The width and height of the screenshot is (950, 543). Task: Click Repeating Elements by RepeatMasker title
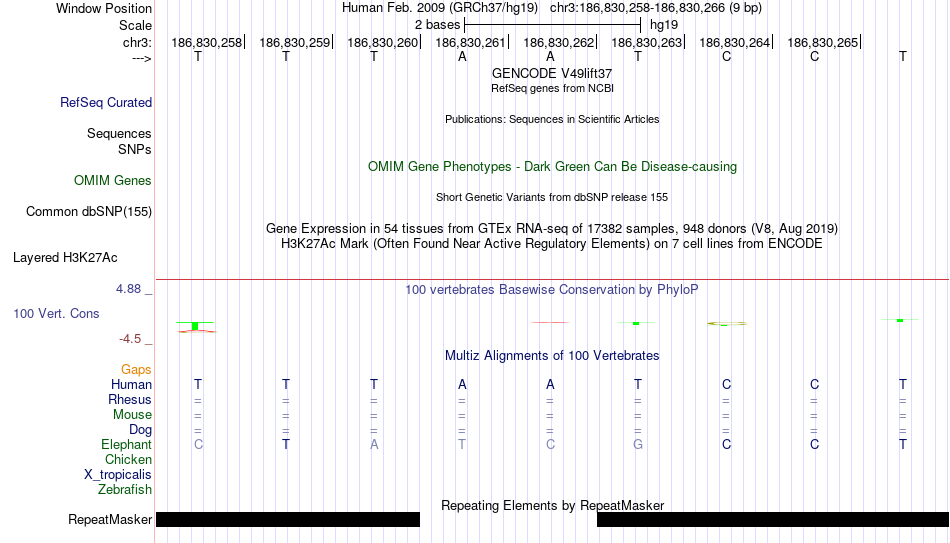(552, 505)
